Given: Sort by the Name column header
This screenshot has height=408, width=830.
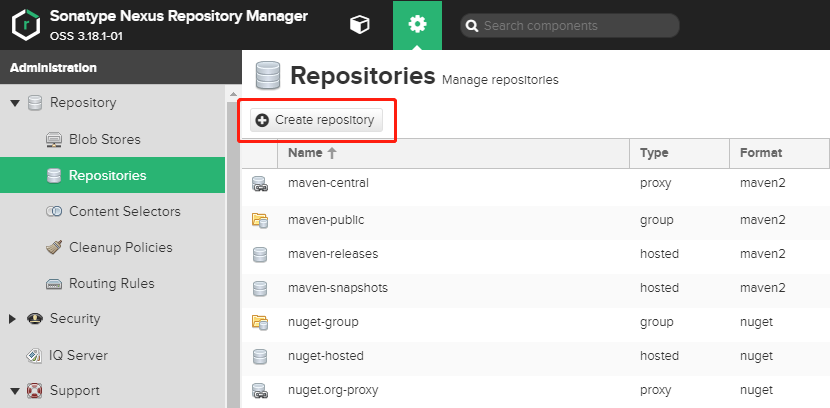Looking at the screenshot, I should pyautogui.click(x=453, y=153).
